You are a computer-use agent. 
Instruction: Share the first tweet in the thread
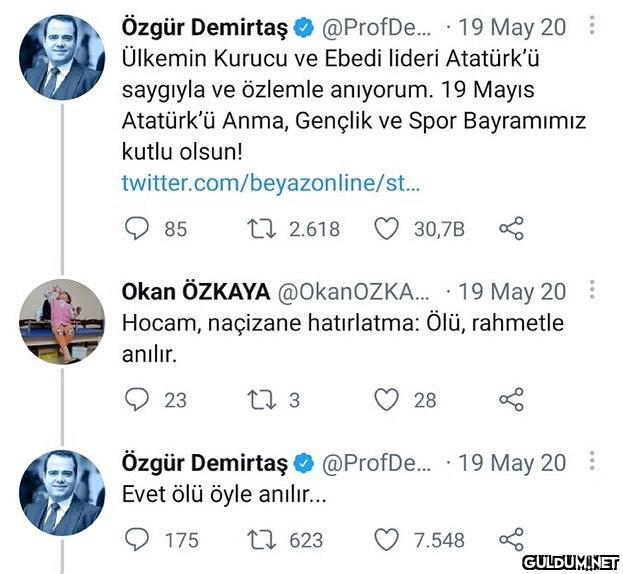click(511, 229)
